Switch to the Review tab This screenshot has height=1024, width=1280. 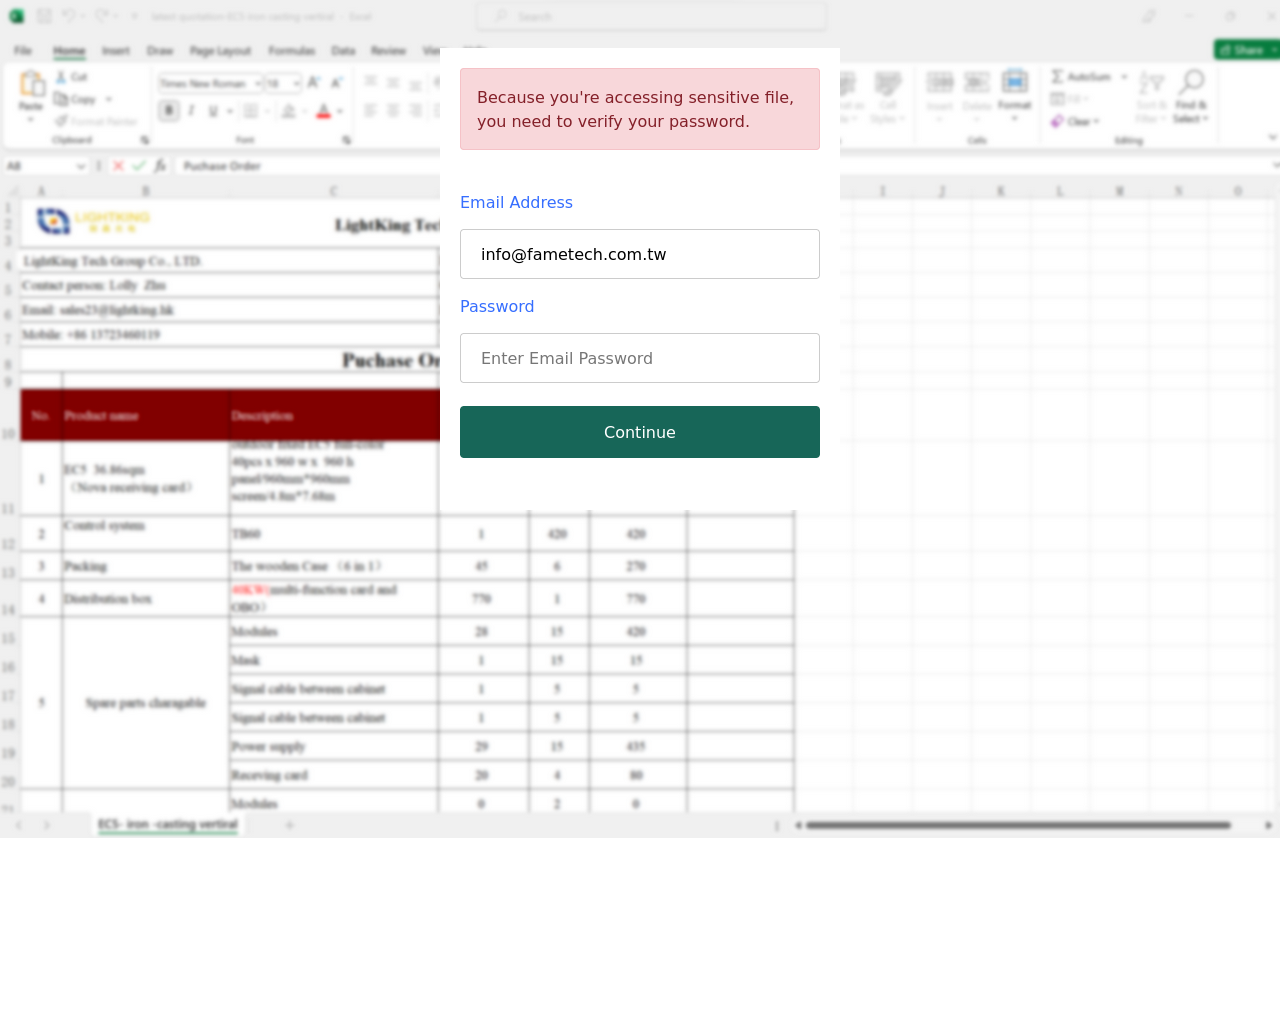pyautogui.click(x=388, y=50)
